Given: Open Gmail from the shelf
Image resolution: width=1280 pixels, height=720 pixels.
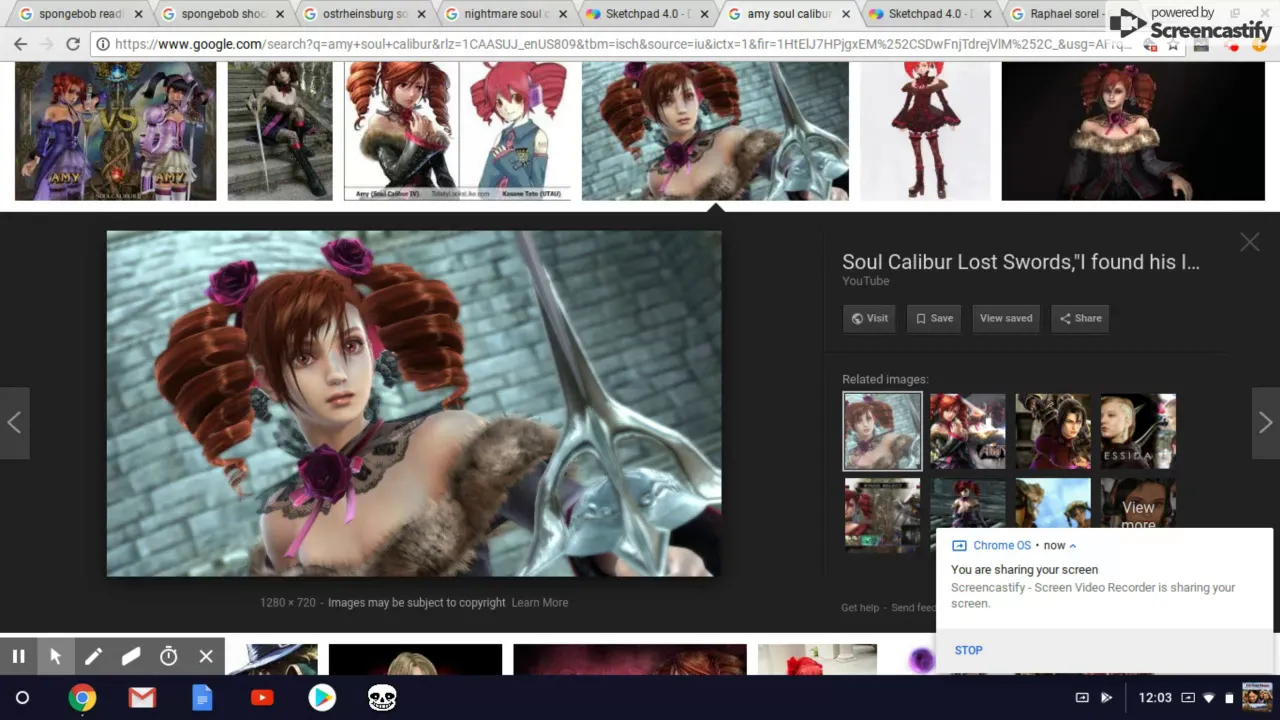Looking at the screenshot, I should (x=142, y=698).
